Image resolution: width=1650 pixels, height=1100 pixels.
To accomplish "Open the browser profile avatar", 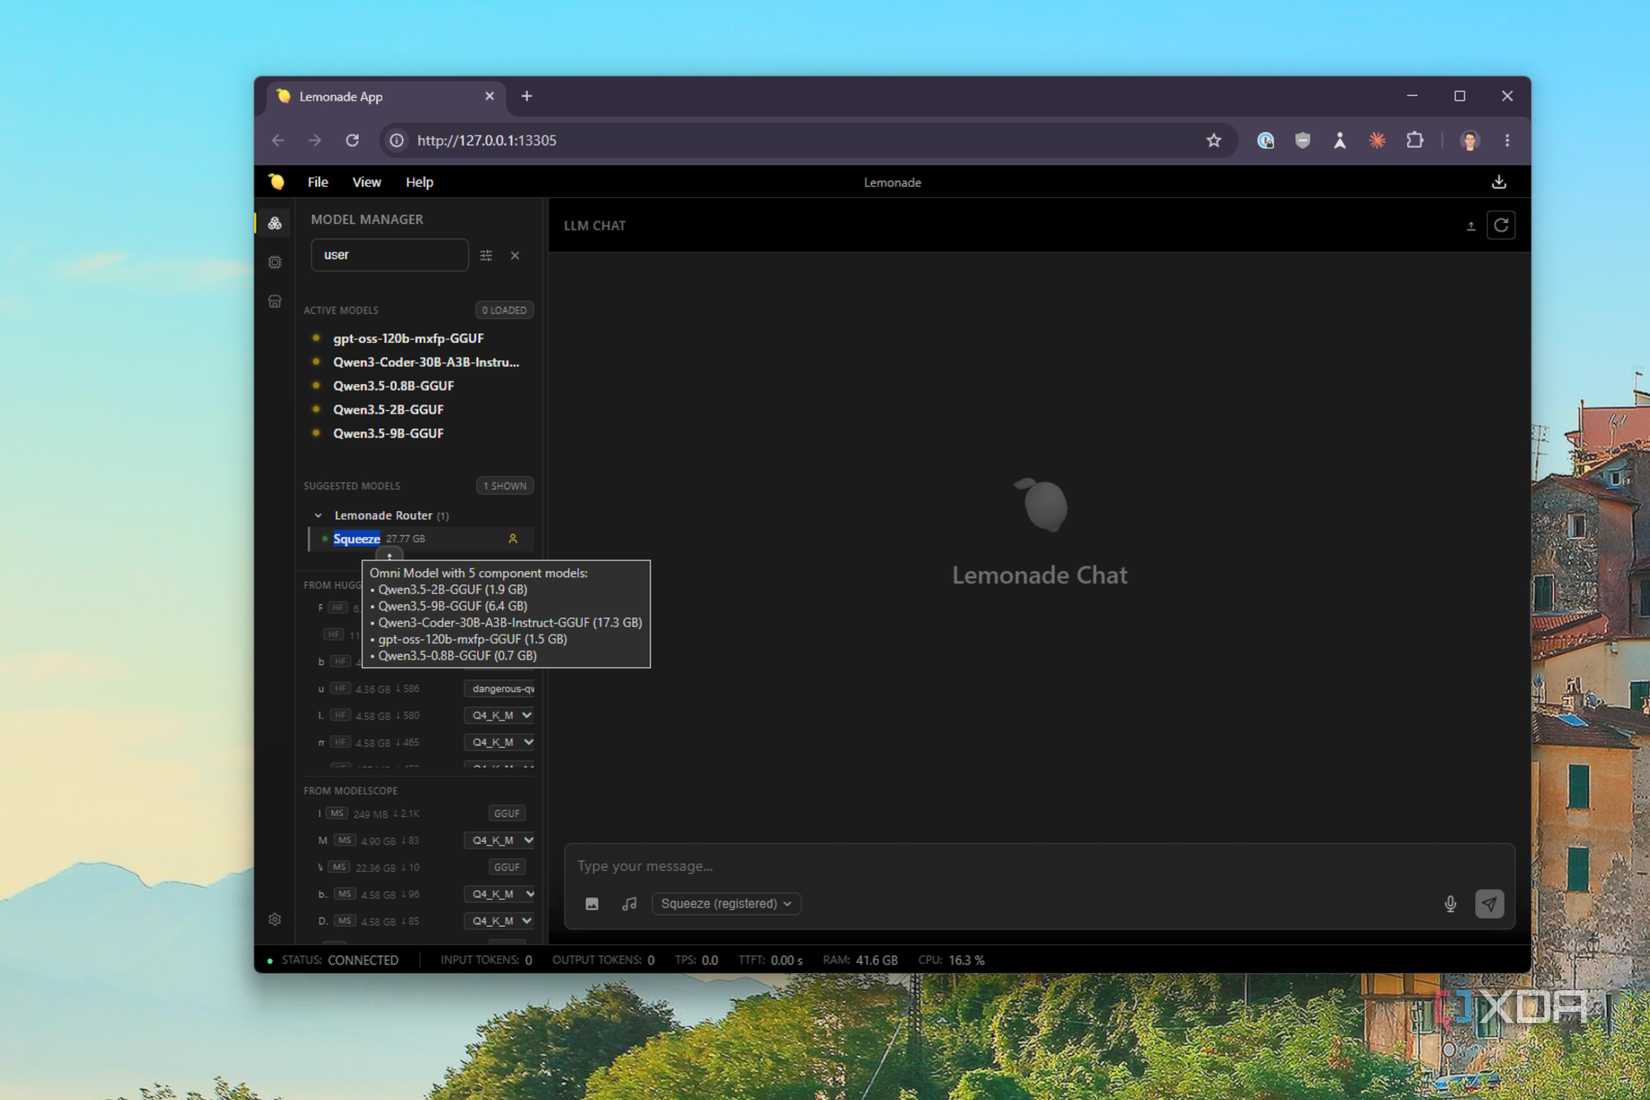I will coord(1469,141).
